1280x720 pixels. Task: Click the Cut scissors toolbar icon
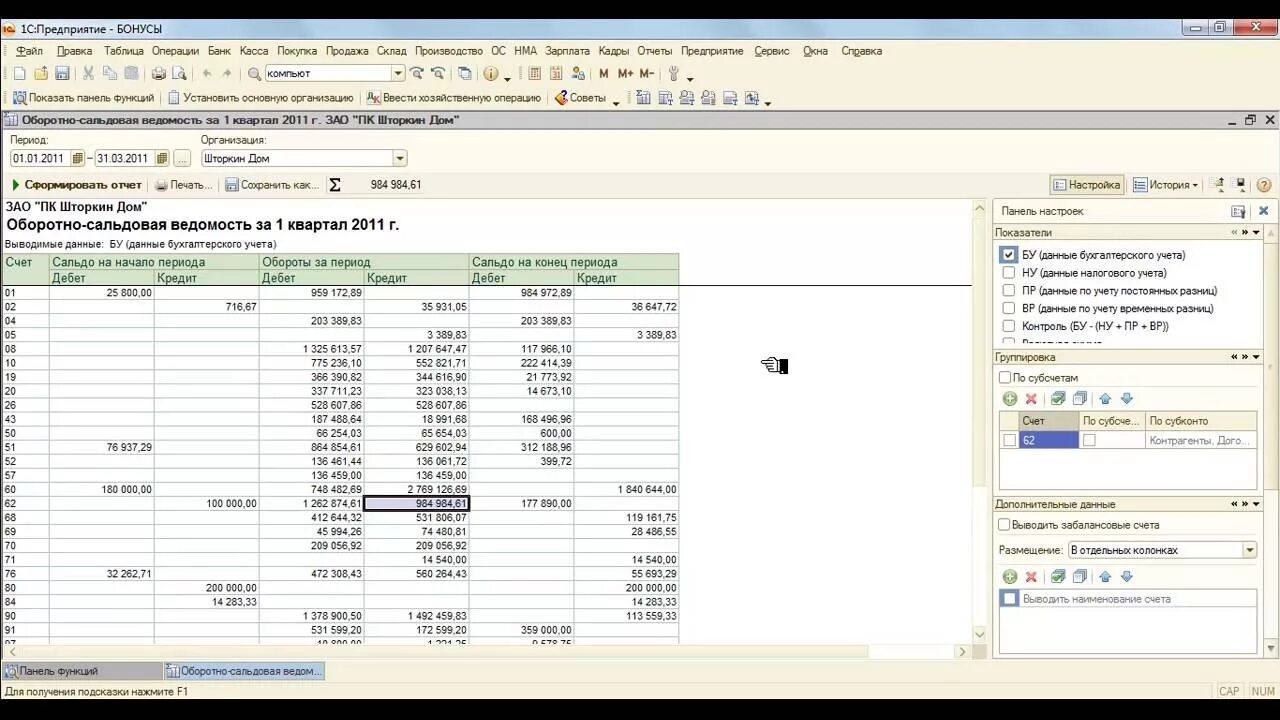point(88,73)
